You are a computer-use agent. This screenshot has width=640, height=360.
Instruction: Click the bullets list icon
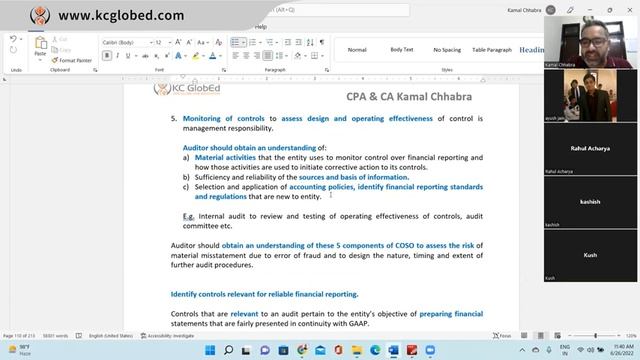coord(235,42)
